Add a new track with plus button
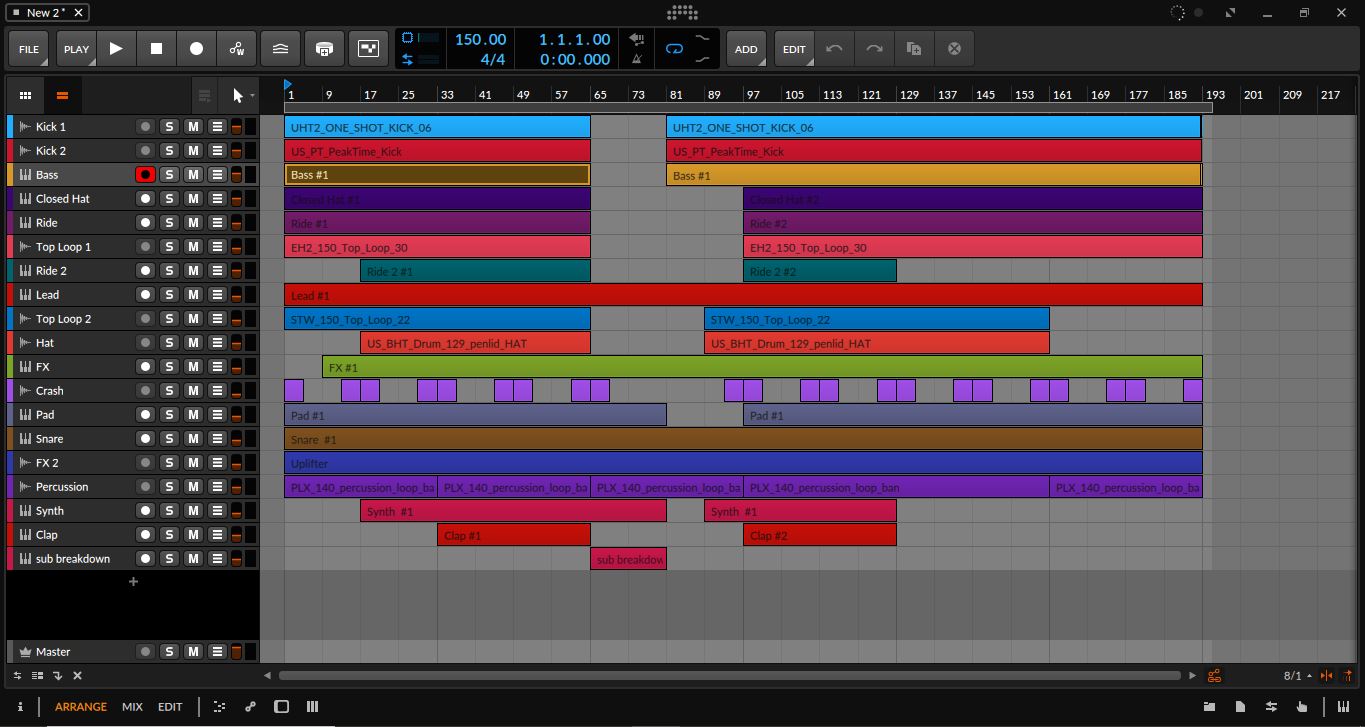The image size is (1365, 727). (x=133, y=582)
